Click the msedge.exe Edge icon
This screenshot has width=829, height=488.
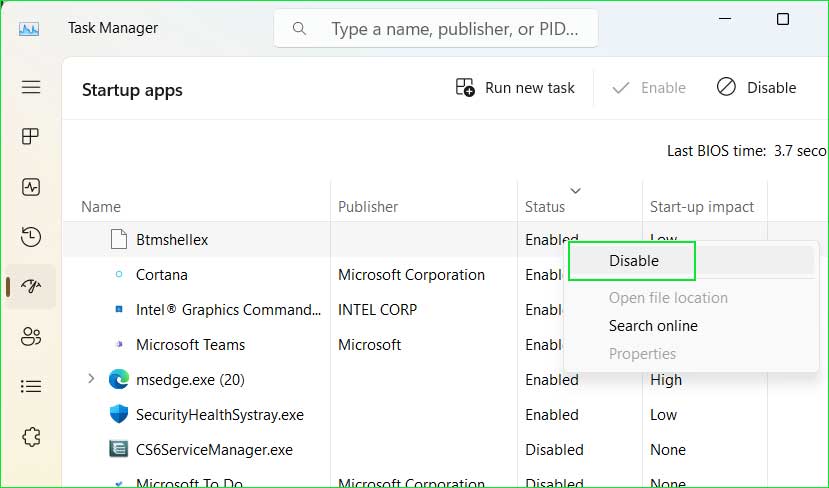tap(119, 379)
